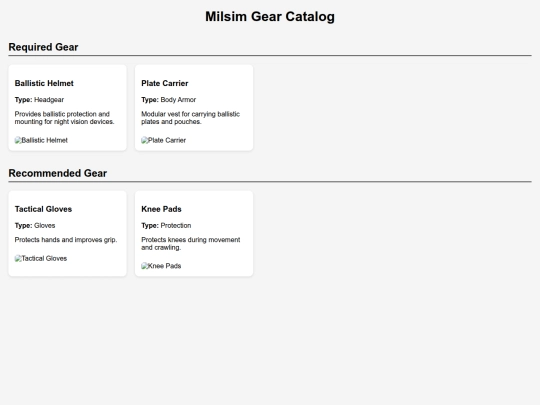The width and height of the screenshot is (540, 405).
Task: Select the Knee Pads card title
Action: coord(161,209)
